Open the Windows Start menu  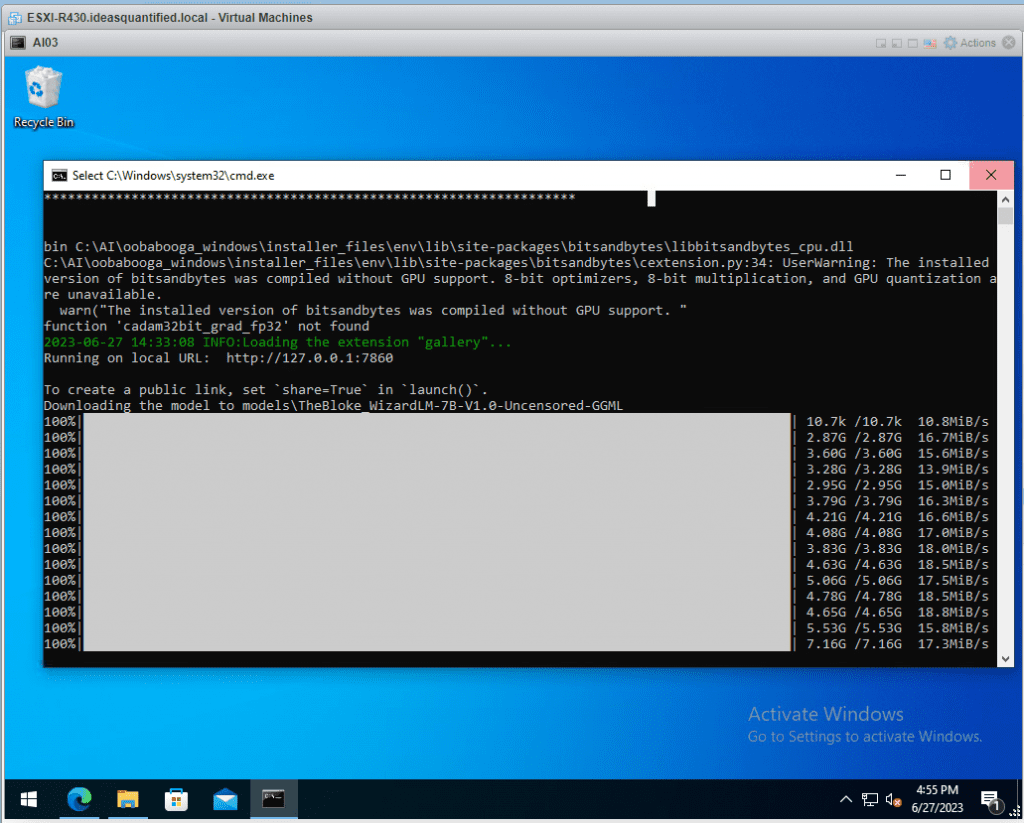coord(29,798)
